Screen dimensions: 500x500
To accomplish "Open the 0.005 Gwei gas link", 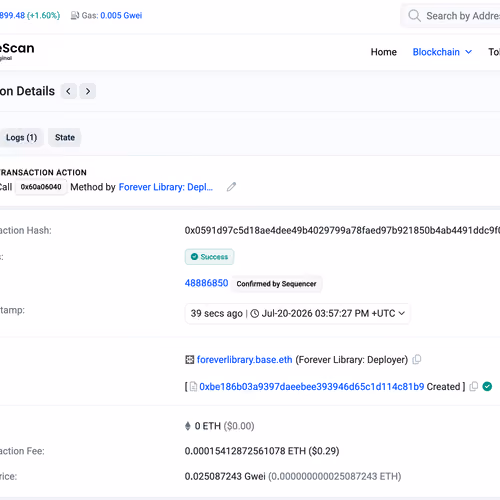I will [121, 15].
